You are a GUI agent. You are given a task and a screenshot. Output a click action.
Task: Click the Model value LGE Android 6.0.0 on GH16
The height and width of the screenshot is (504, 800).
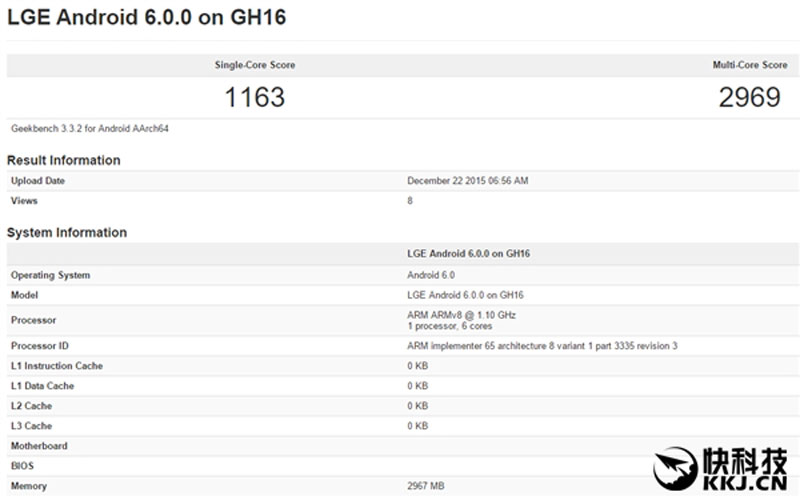point(465,295)
